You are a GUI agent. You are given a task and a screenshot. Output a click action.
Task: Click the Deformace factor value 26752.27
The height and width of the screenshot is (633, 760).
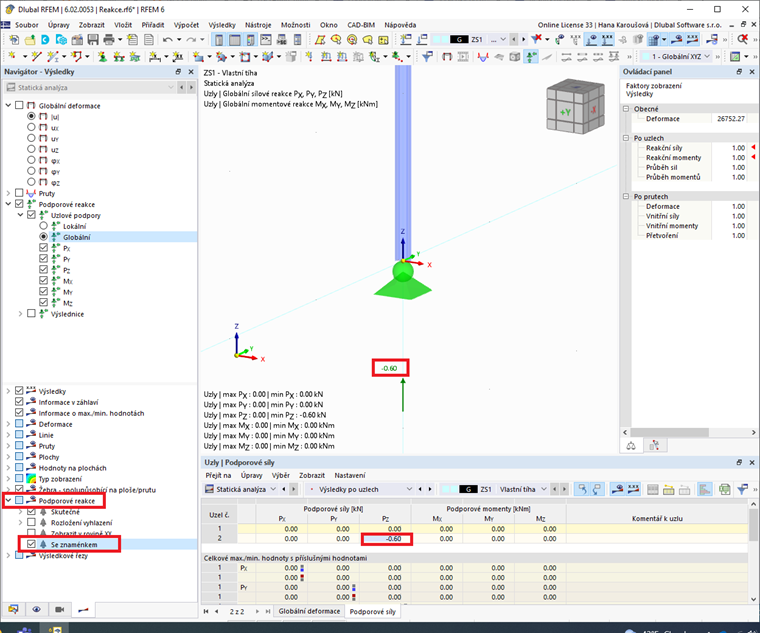(730, 119)
